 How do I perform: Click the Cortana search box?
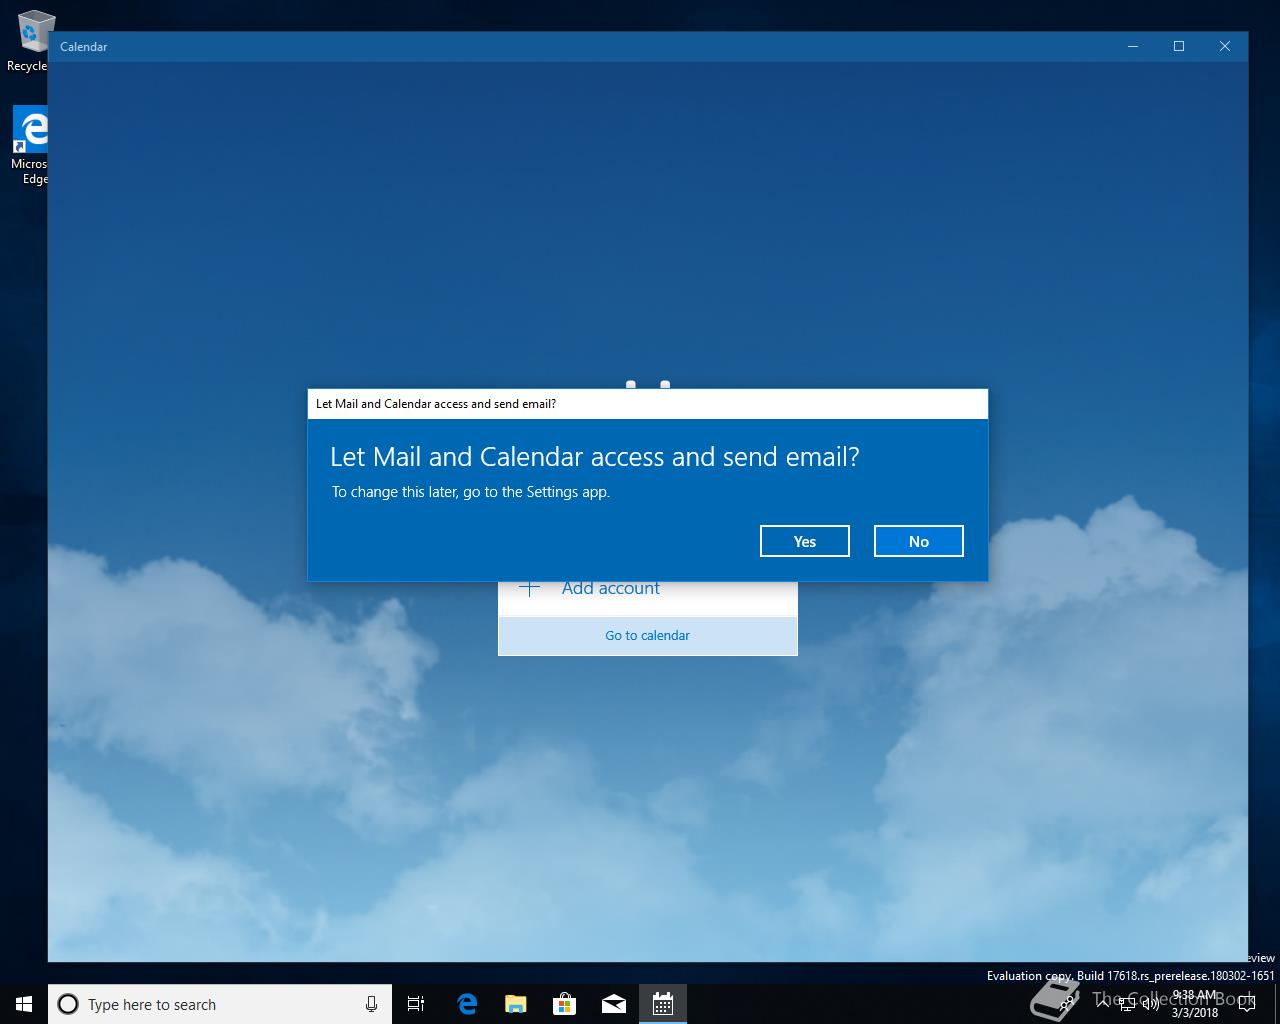pyautogui.click(x=220, y=1004)
